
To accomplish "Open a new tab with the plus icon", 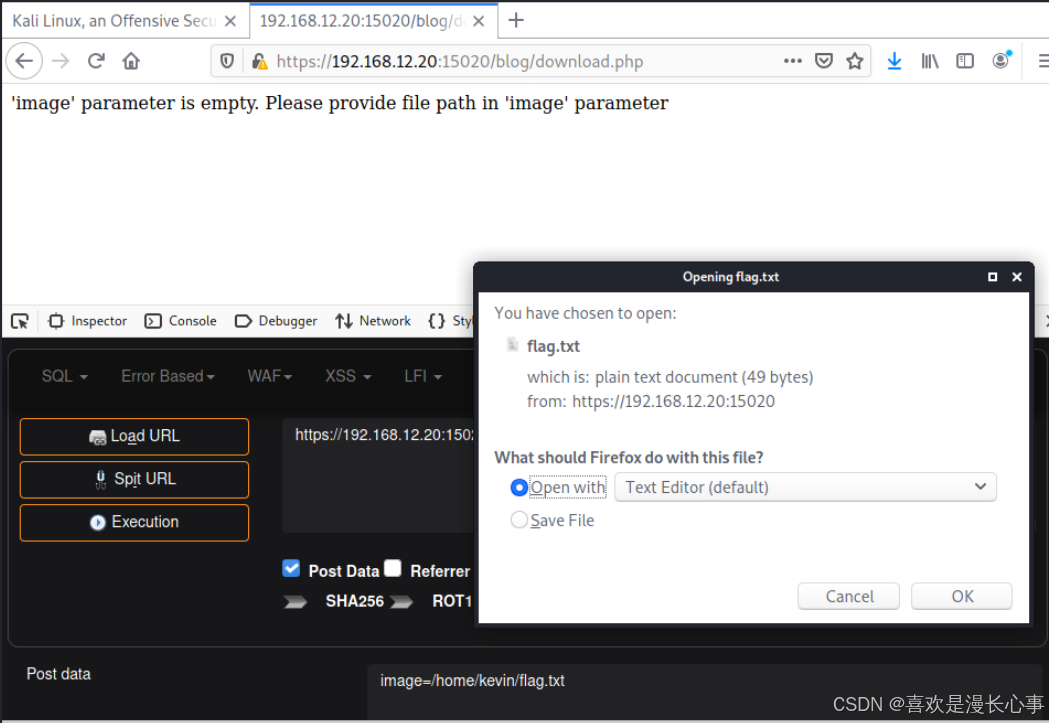I will [x=516, y=20].
